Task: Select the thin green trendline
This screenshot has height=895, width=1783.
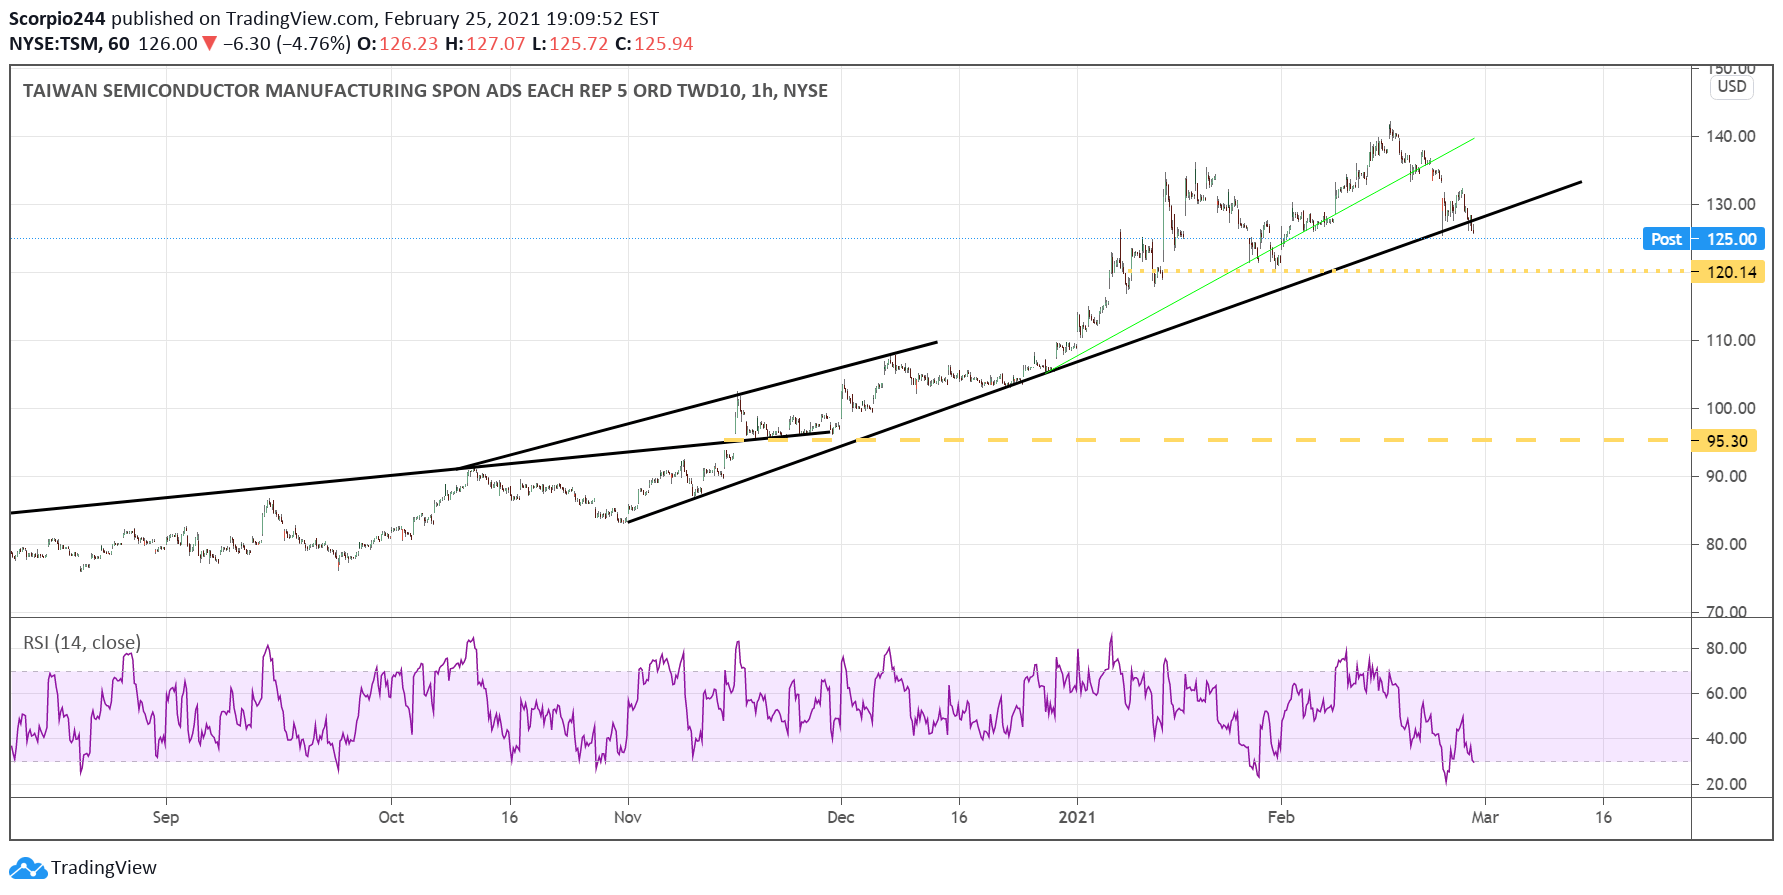Action: [x=1262, y=254]
